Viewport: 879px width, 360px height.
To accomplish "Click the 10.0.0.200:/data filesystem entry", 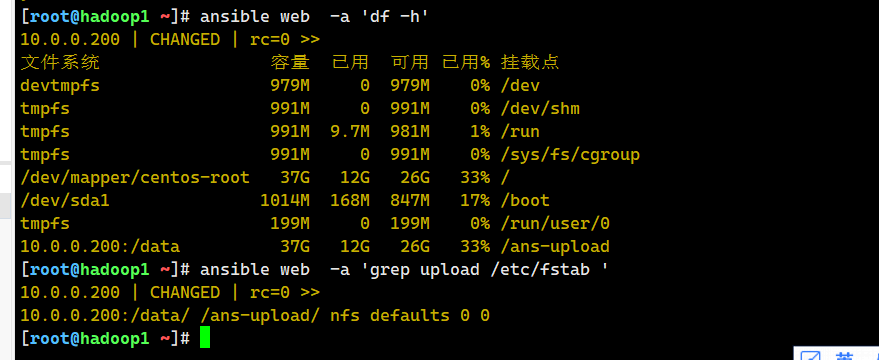I will click(x=100, y=247).
